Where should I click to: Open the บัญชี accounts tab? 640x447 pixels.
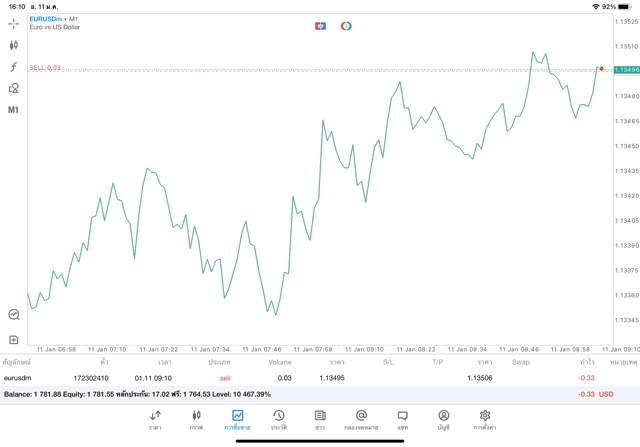point(444,420)
